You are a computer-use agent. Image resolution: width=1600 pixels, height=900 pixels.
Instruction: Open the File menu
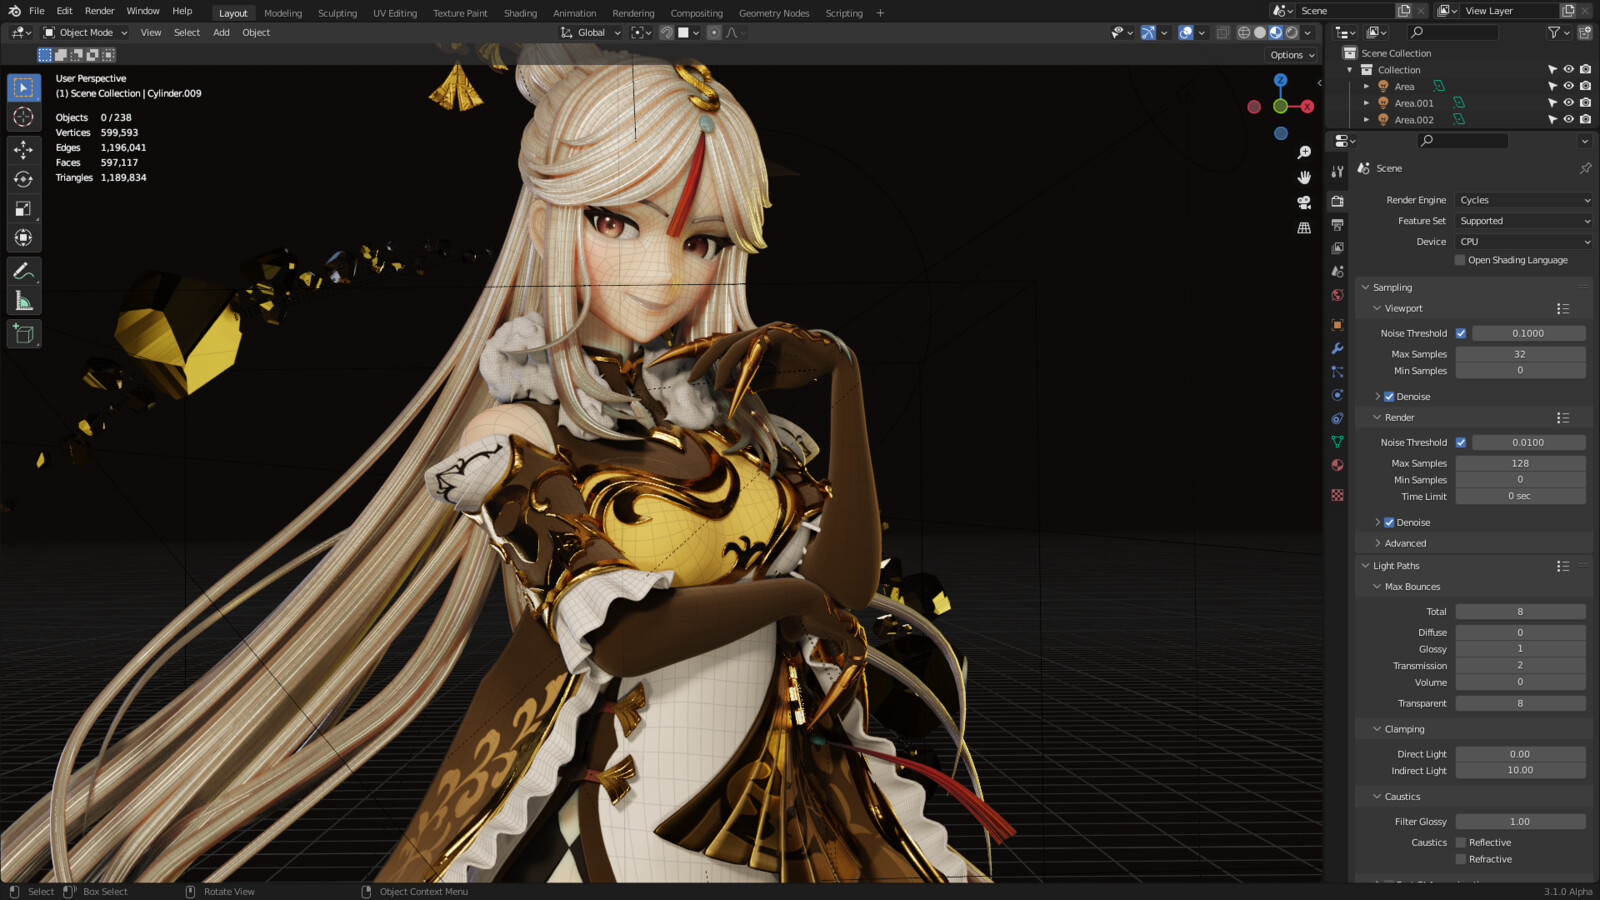click(37, 11)
